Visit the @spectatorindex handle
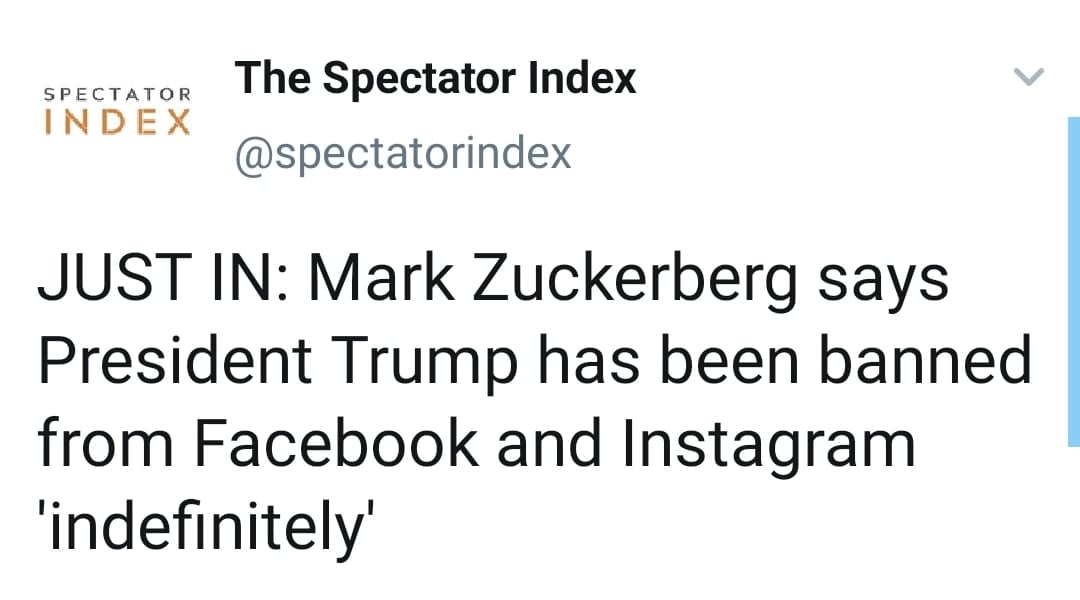1080x600 pixels. pos(403,153)
